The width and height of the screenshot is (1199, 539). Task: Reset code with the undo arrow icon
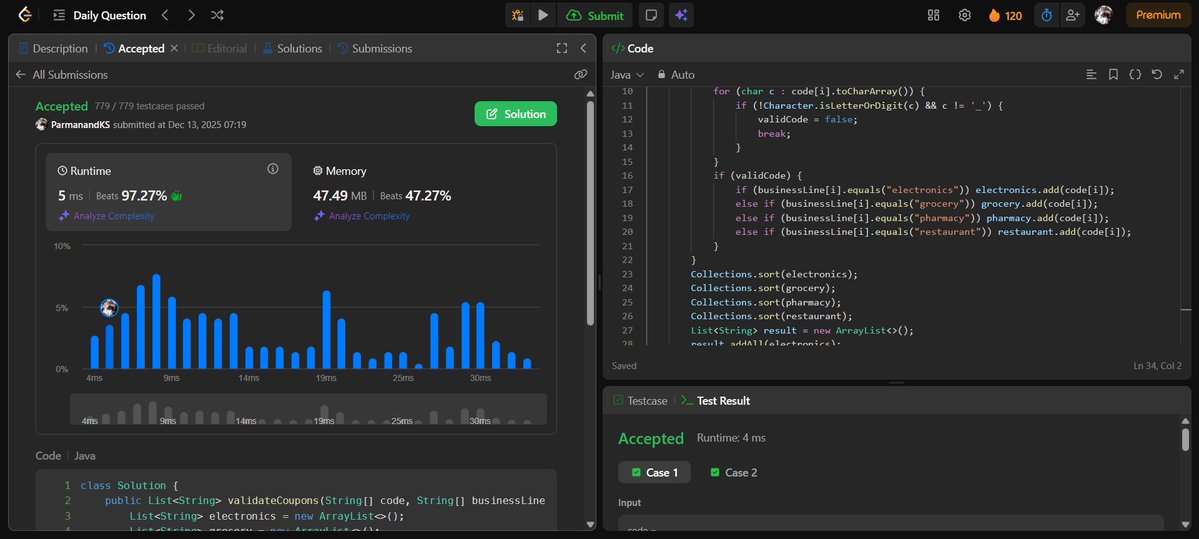coord(1157,75)
